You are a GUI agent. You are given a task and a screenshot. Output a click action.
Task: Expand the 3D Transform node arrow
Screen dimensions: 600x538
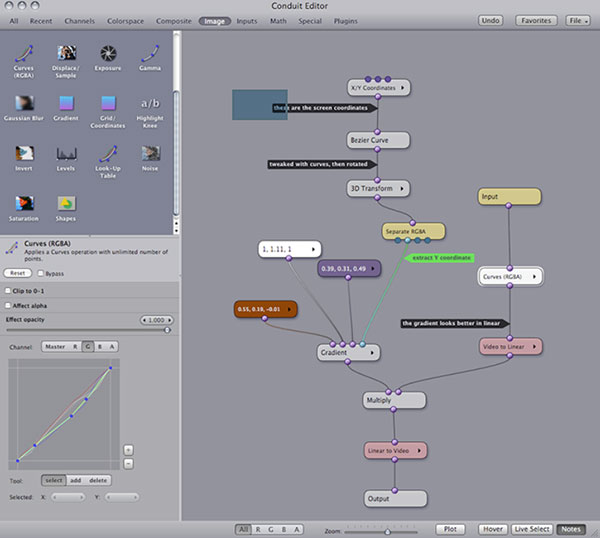pos(402,189)
